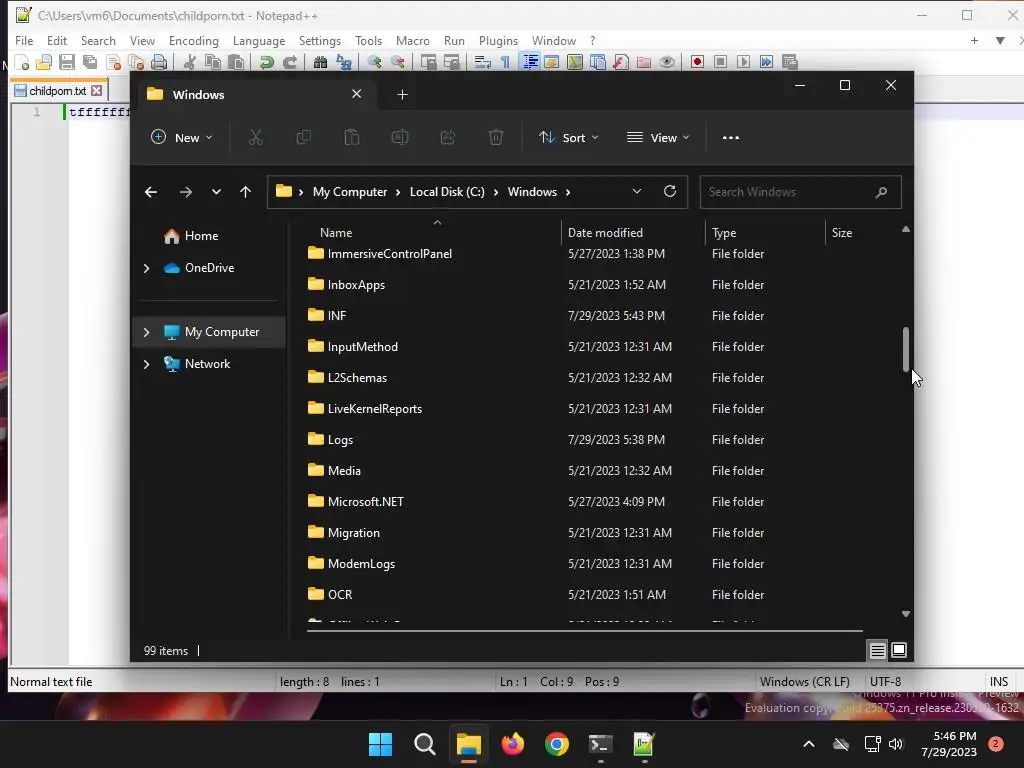Expand address bar history dropdown
The width and height of the screenshot is (1024, 768).
(637, 191)
